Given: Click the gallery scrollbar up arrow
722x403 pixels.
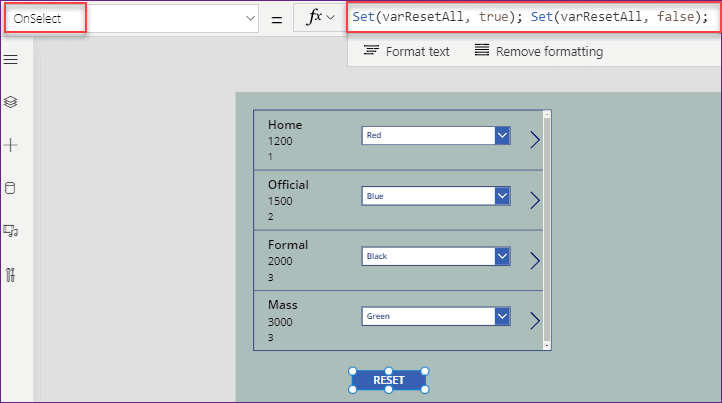Looking at the screenshot, I should [x=547, y=114].
